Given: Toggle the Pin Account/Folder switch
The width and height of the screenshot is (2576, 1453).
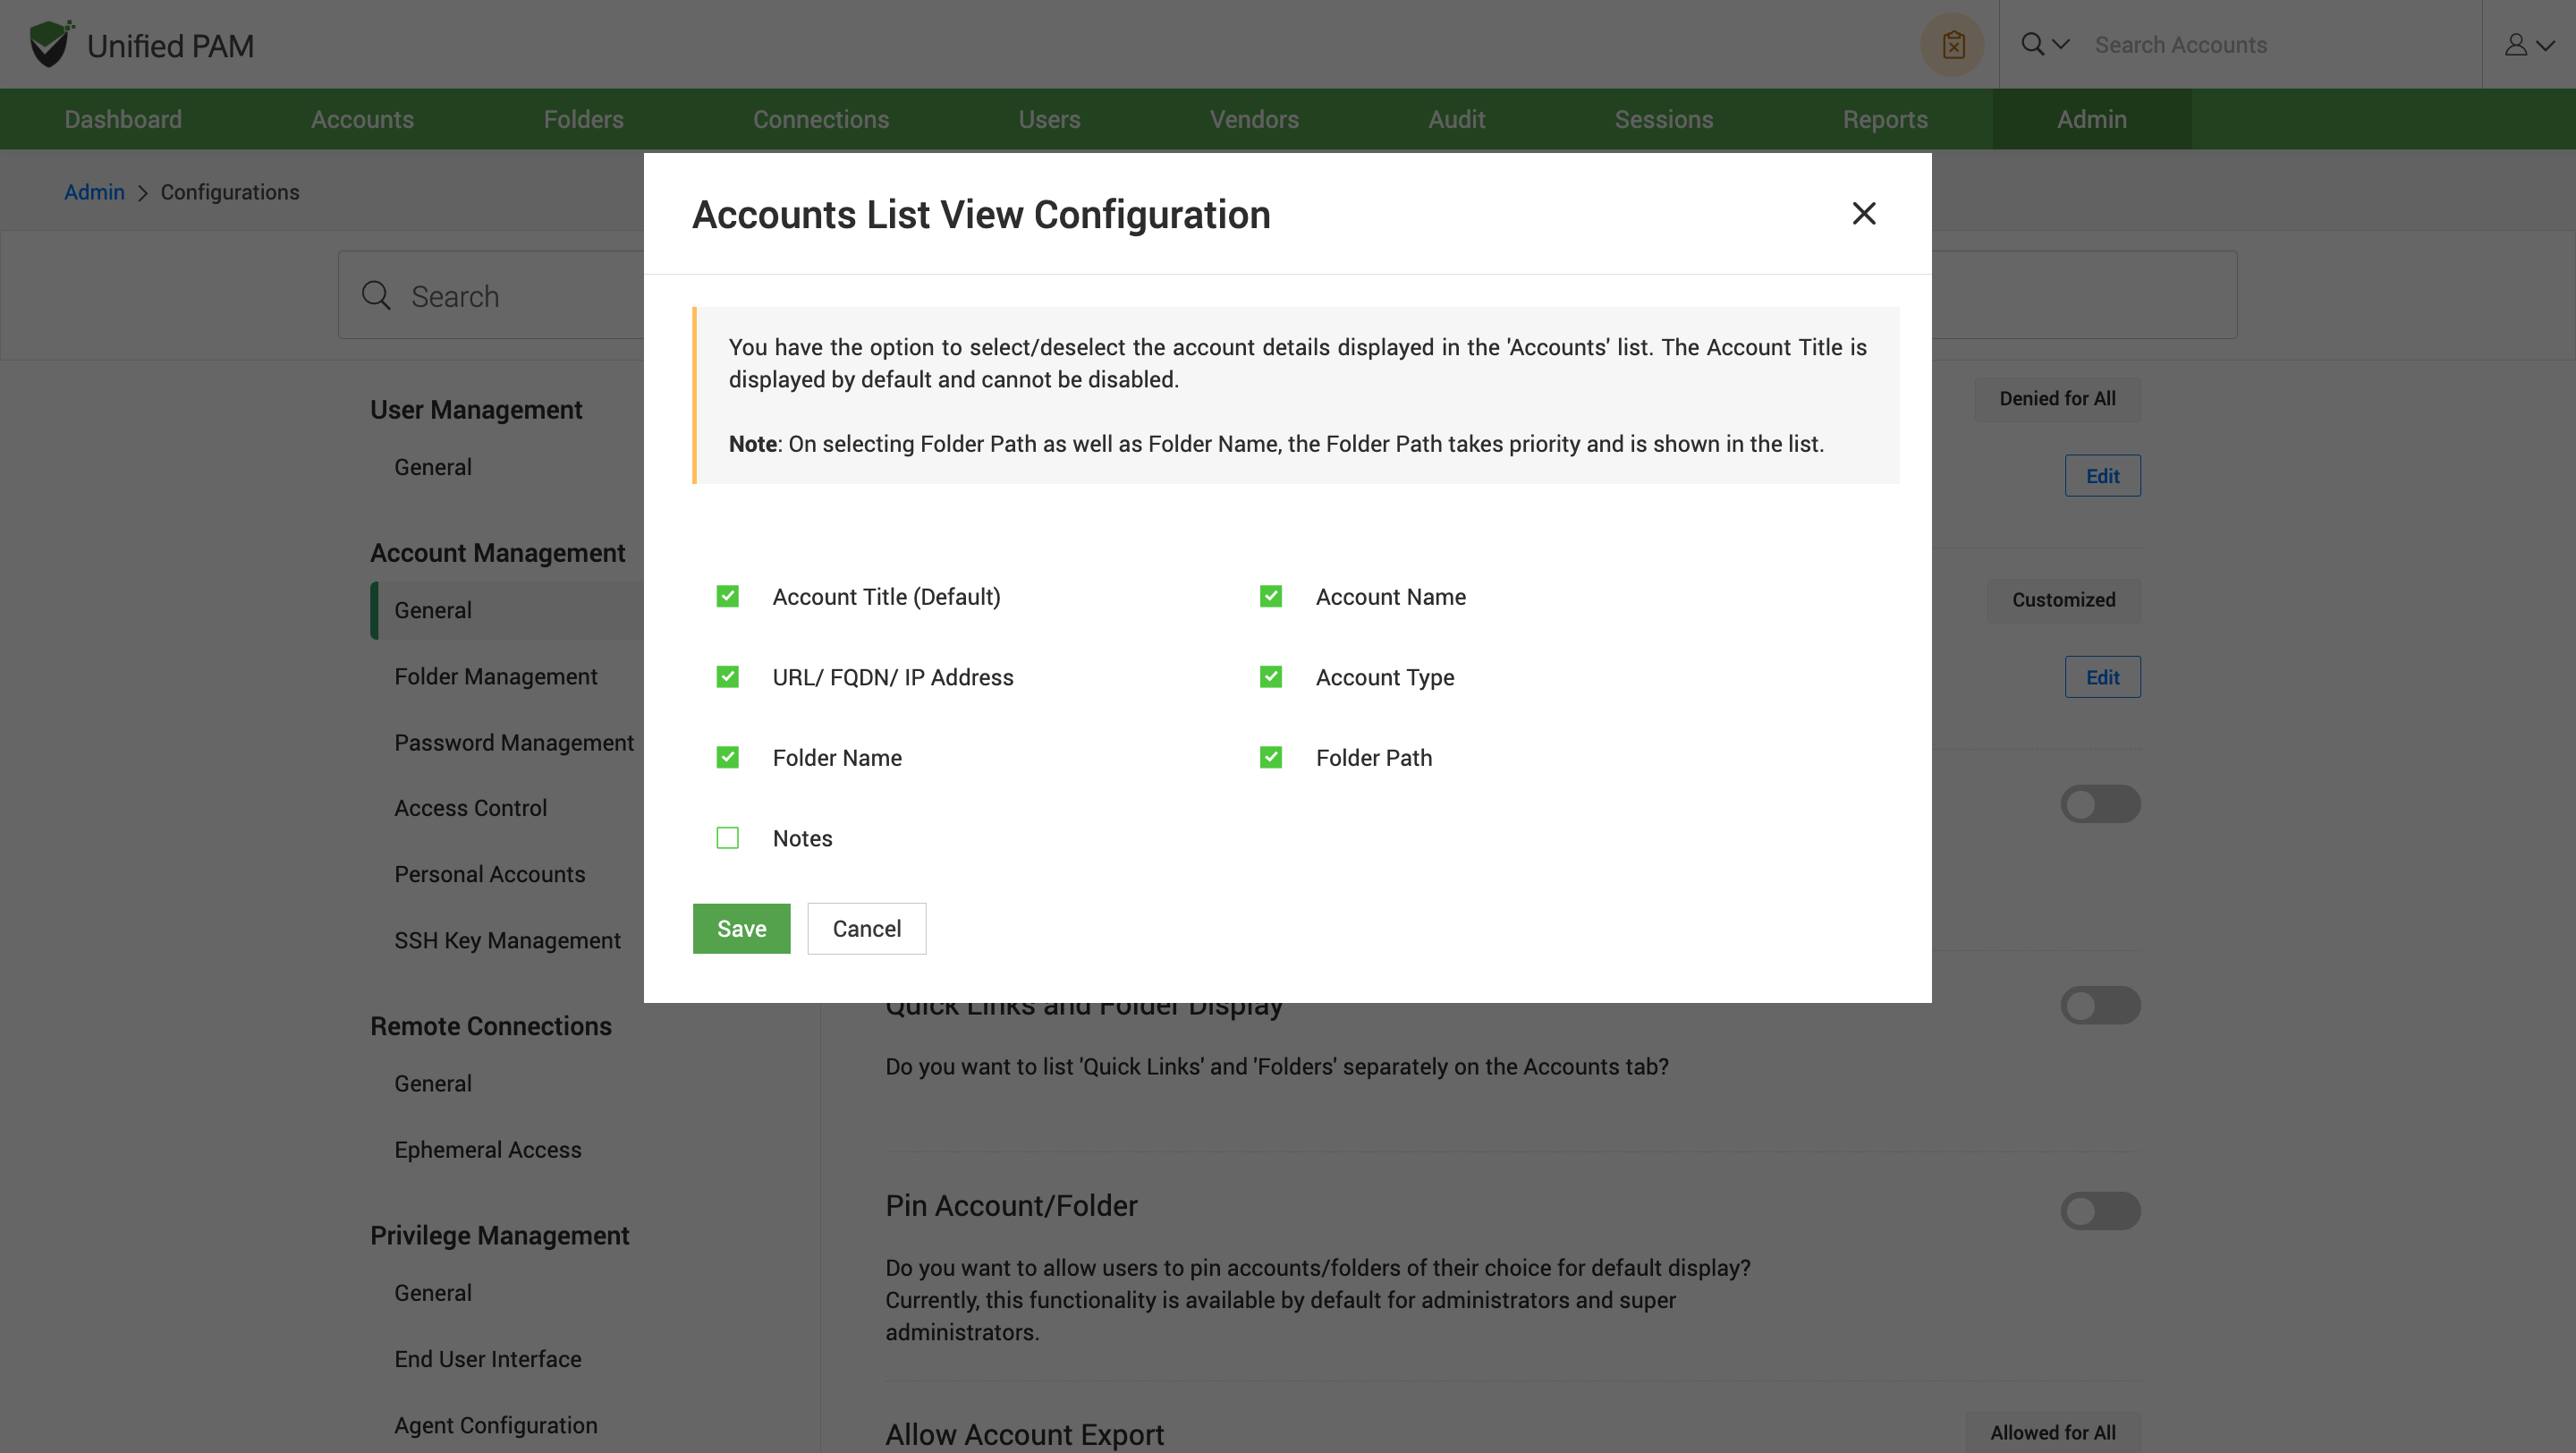Looking at the screenshot, I should [2100, 1211].
